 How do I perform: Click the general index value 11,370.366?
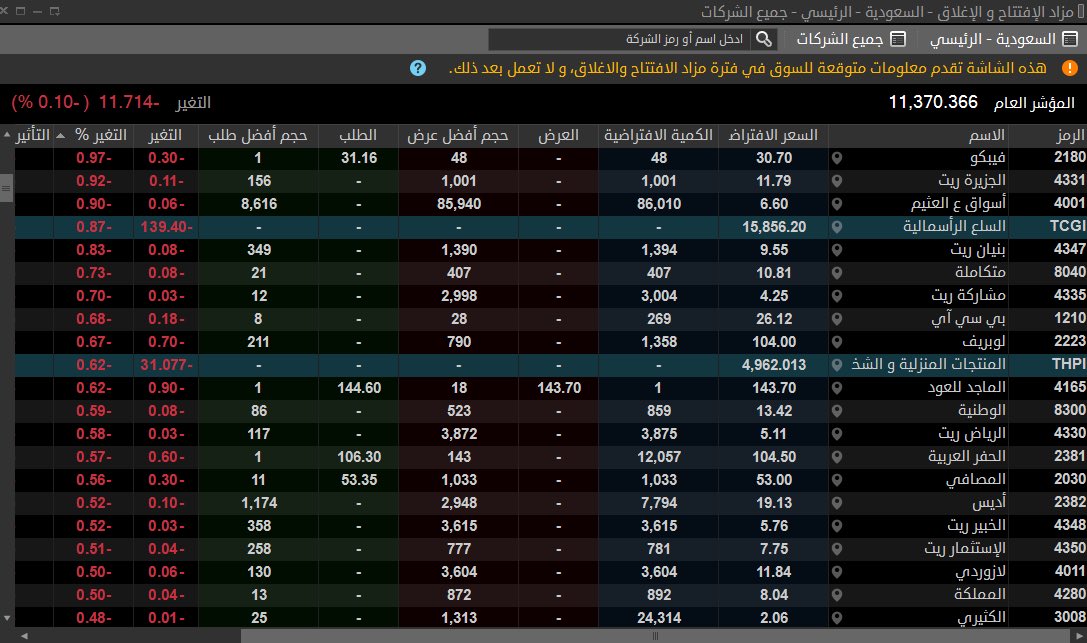(x=933, y=103)
